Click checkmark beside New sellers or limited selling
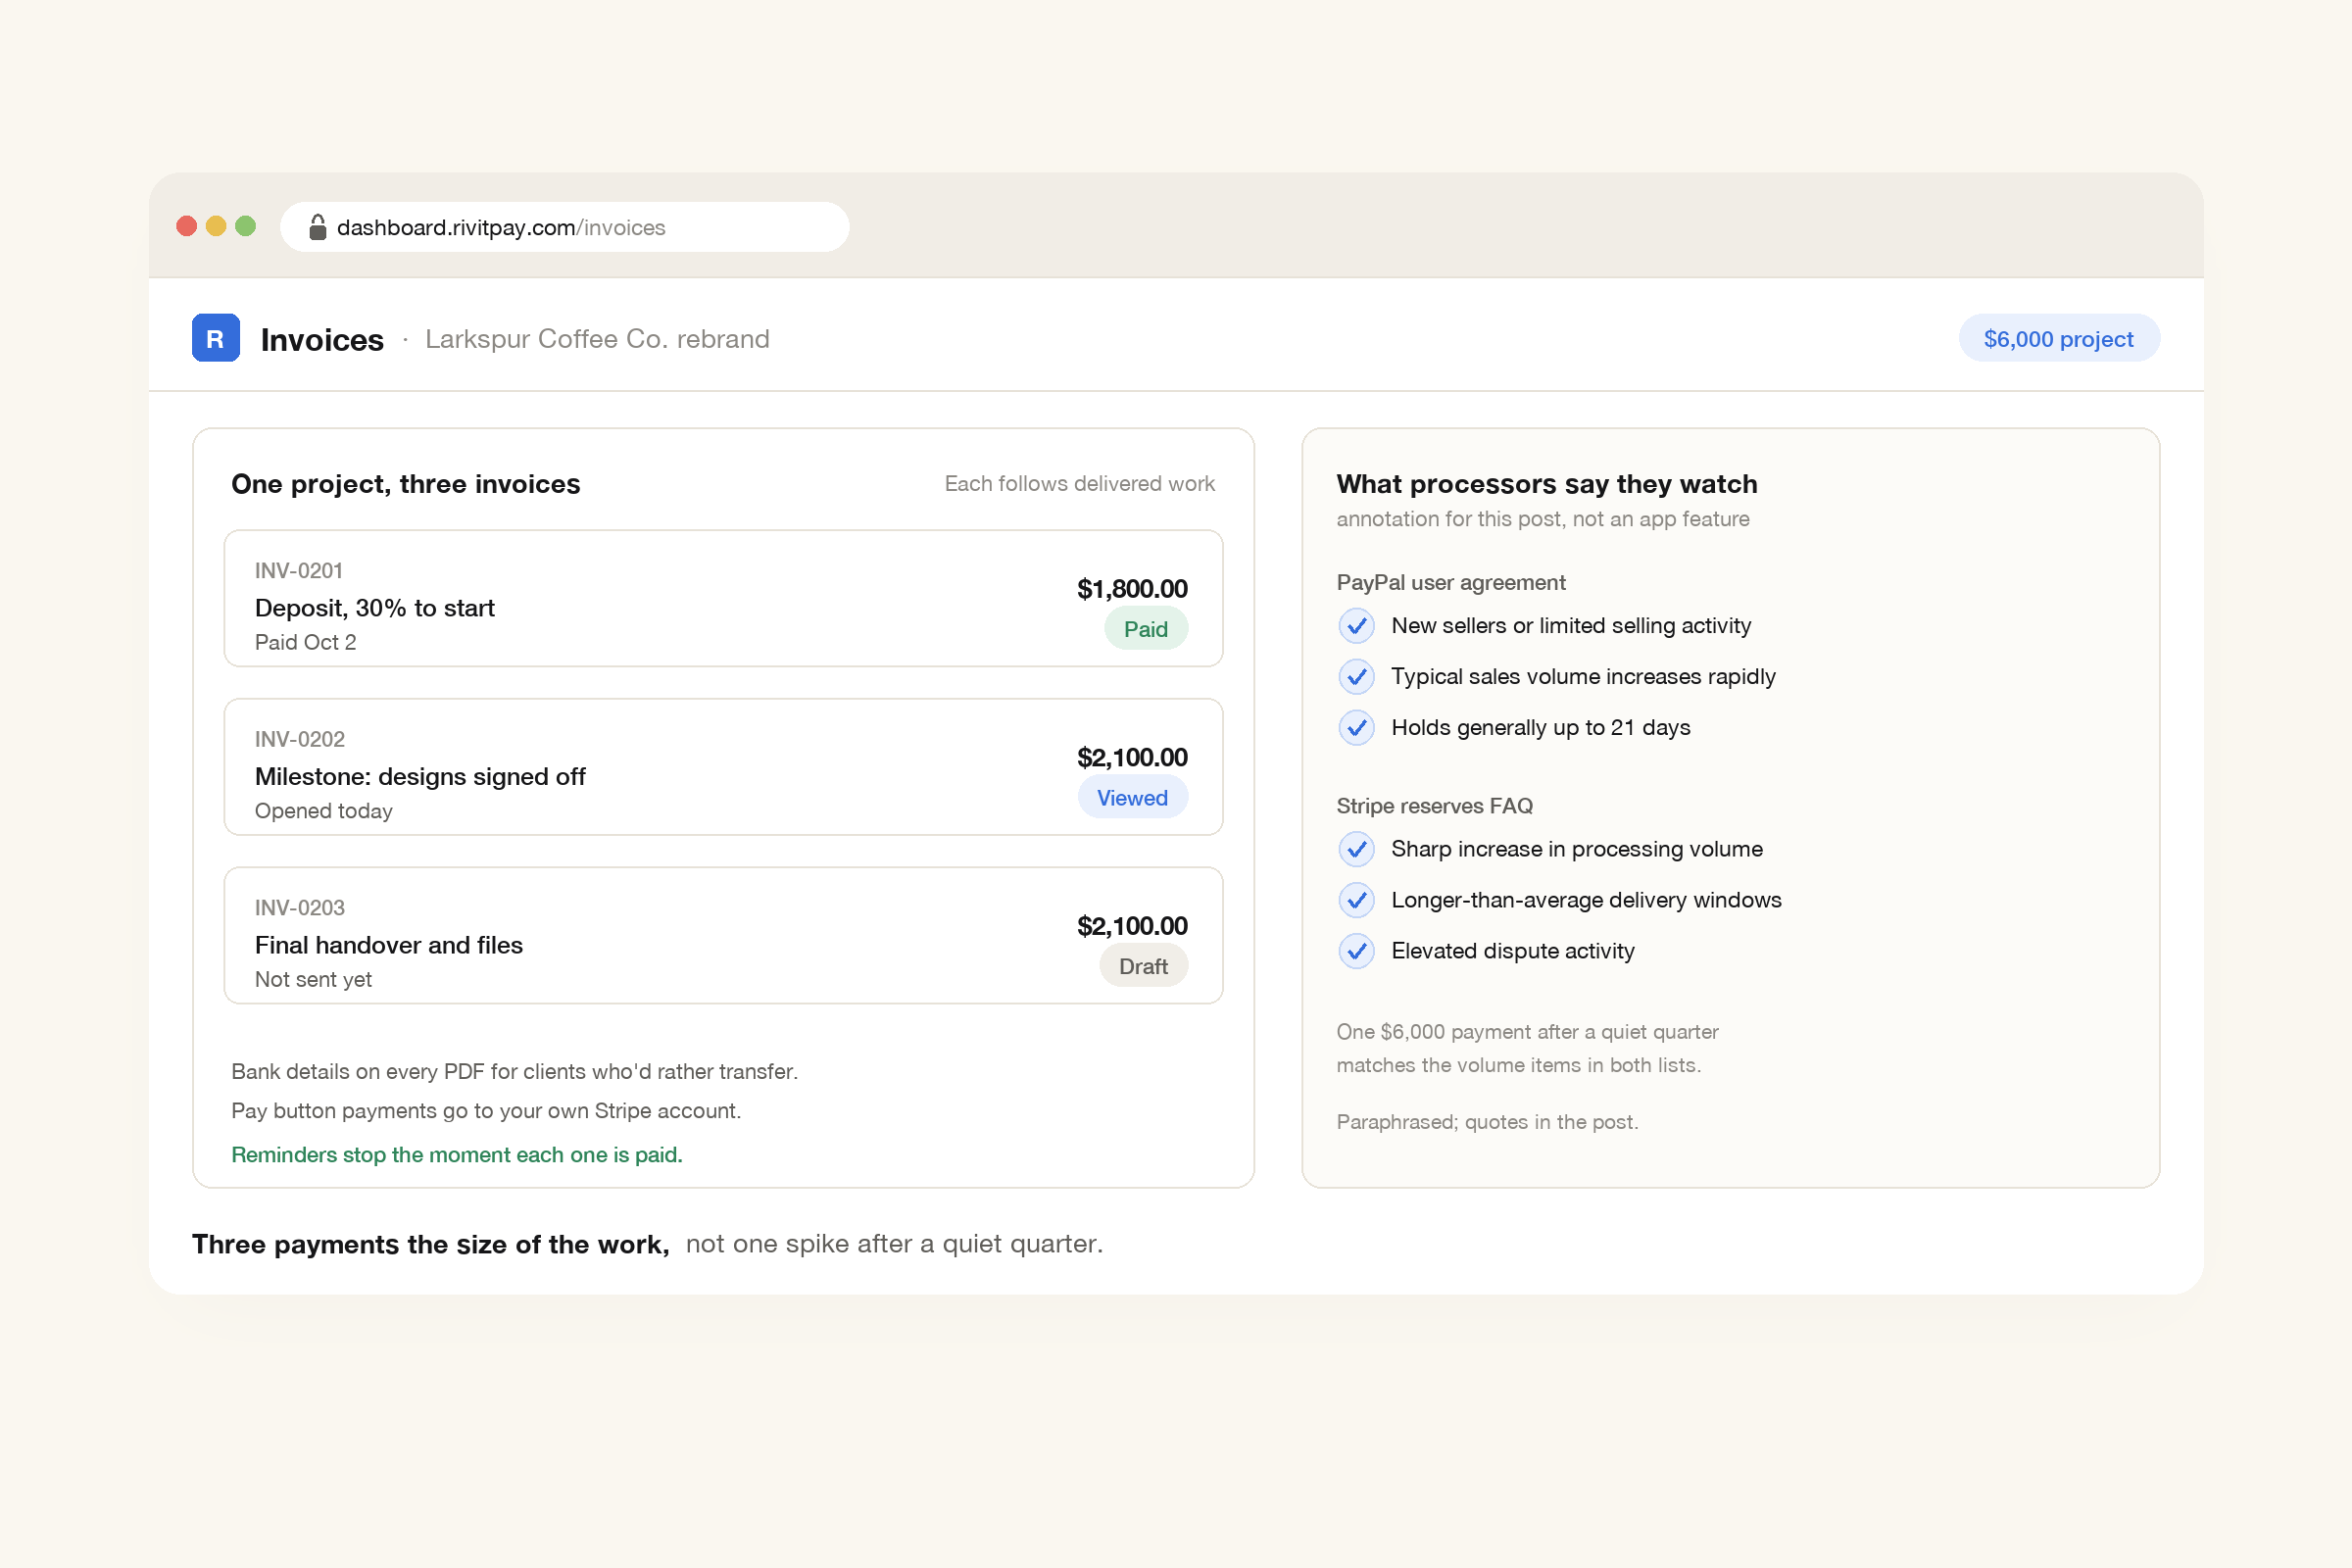 pyautogui.click(x=1356, y=626)
